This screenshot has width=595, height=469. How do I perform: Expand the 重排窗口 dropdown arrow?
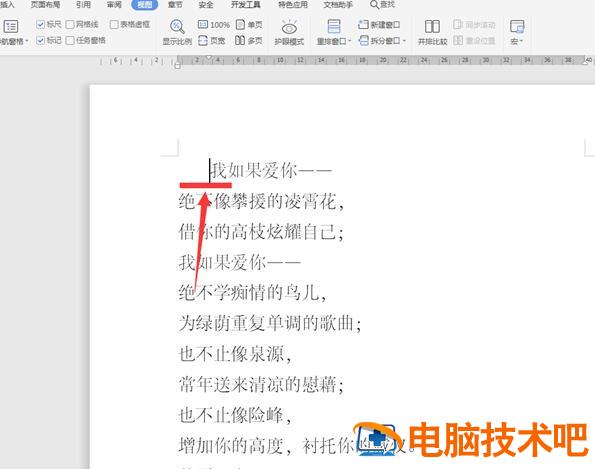pos(349,41)
